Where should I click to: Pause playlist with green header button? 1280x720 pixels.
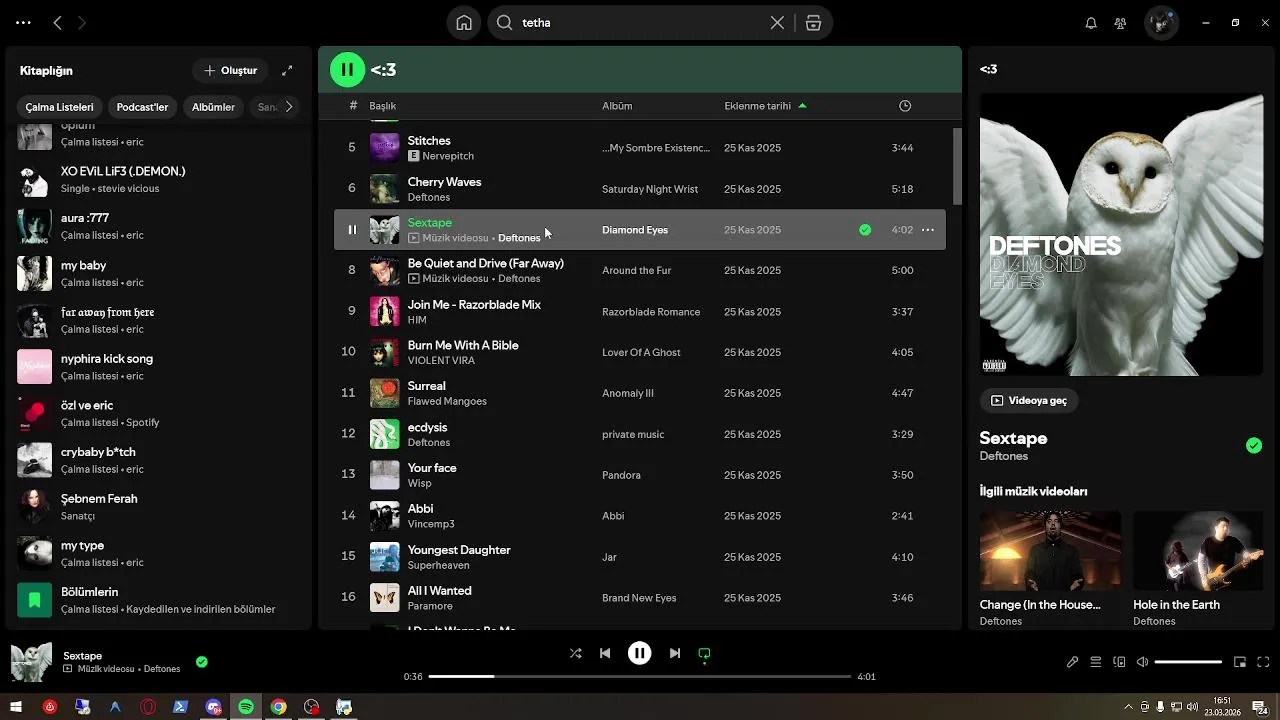[x=348, y=70]
